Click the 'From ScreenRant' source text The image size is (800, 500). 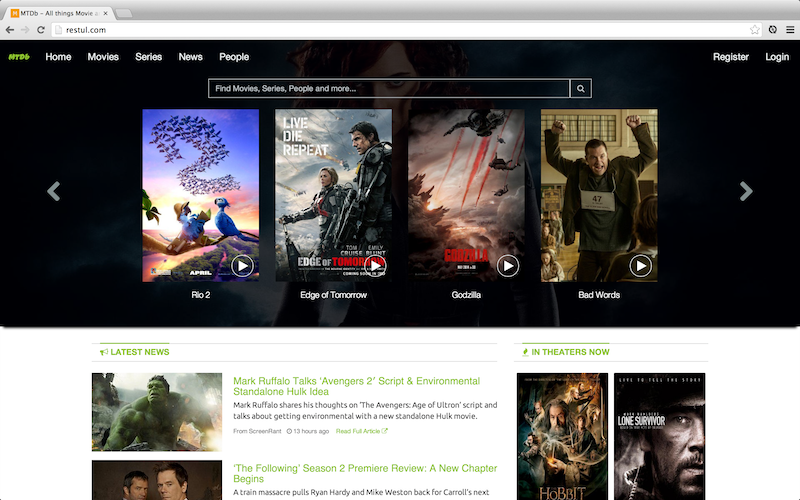click(257, 431)
